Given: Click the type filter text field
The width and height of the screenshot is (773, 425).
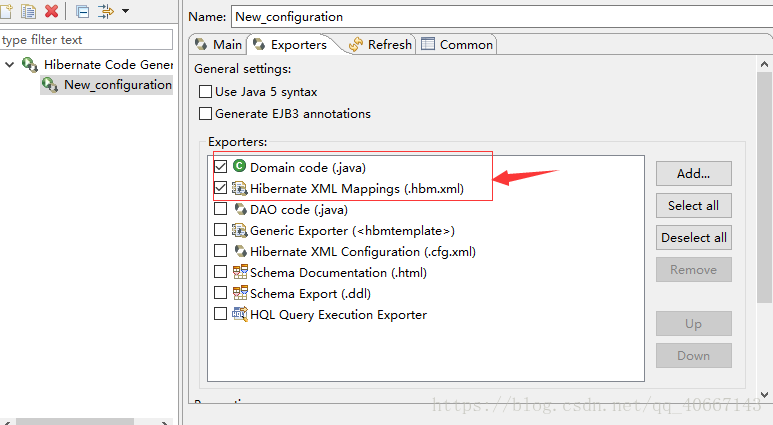Looking at the screenshot, I should [x=86, y=39].
